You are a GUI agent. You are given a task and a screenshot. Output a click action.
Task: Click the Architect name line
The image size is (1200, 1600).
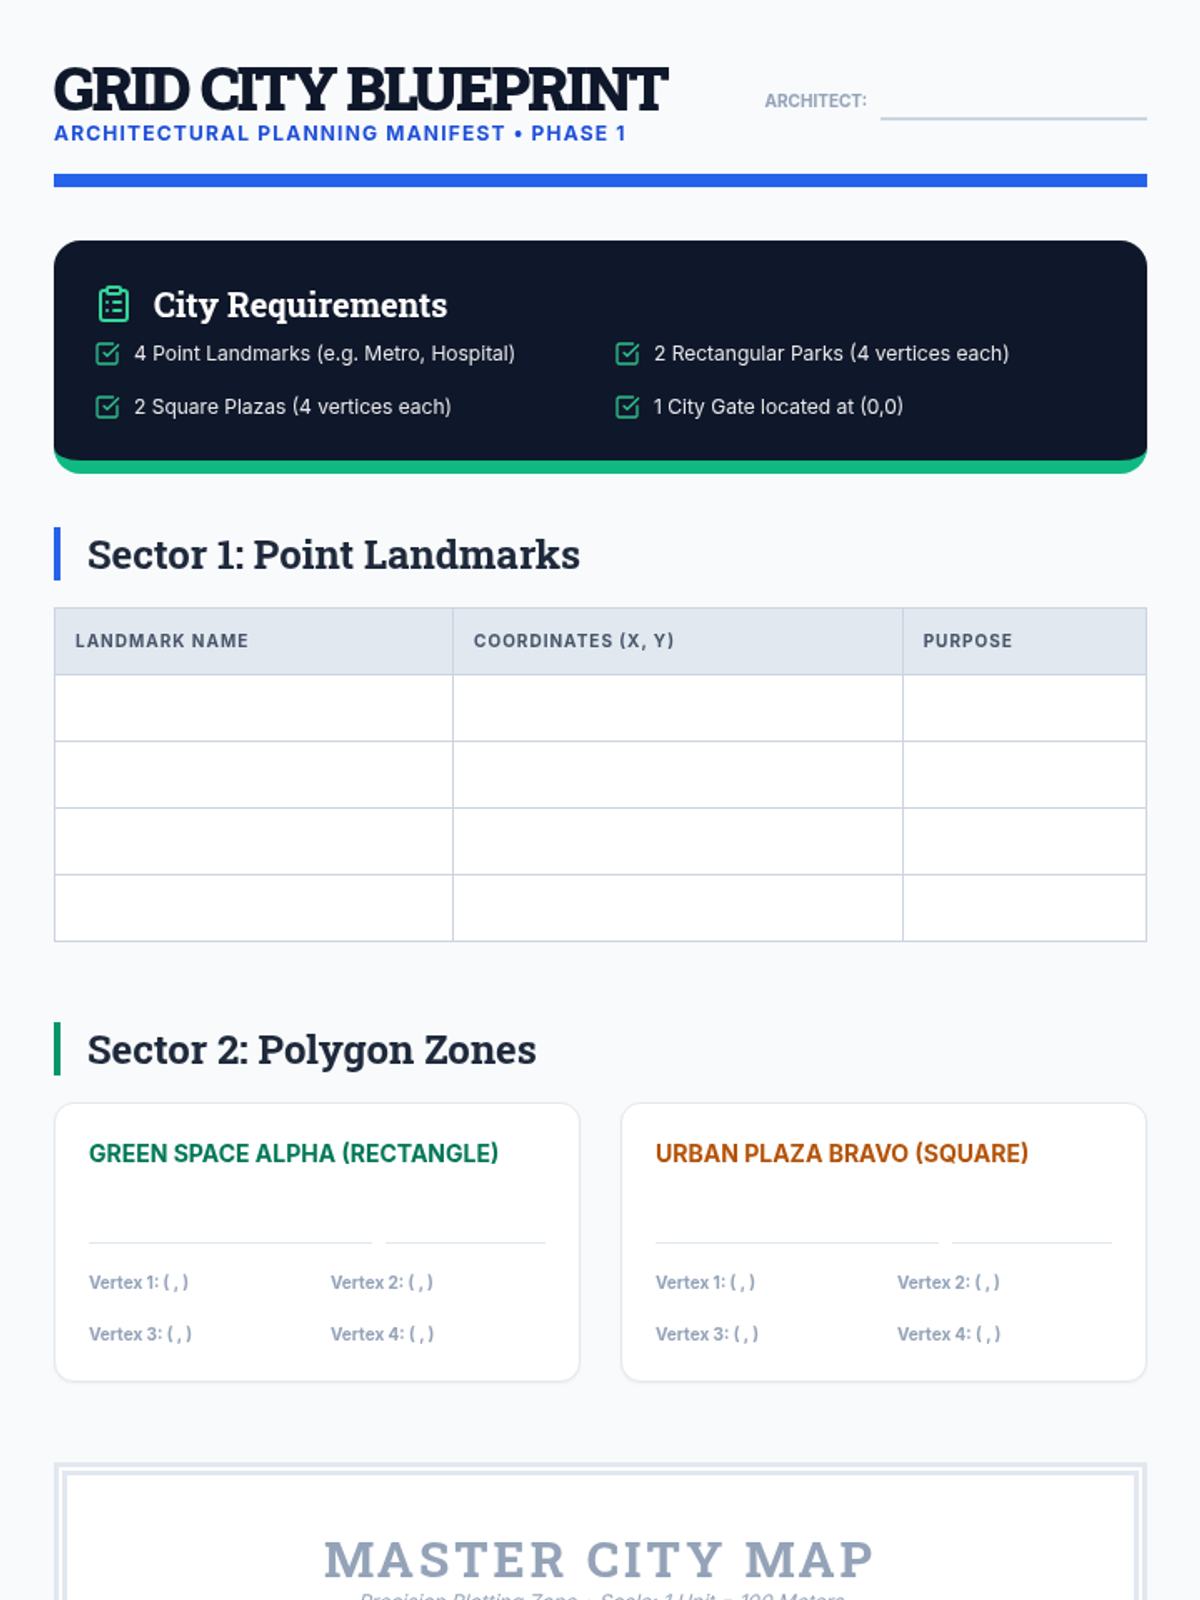pos(1012,103)
